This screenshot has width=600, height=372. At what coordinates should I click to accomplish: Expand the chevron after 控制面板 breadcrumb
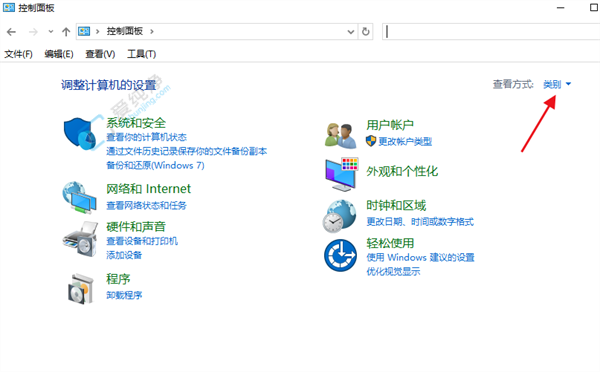pos(152,31)
